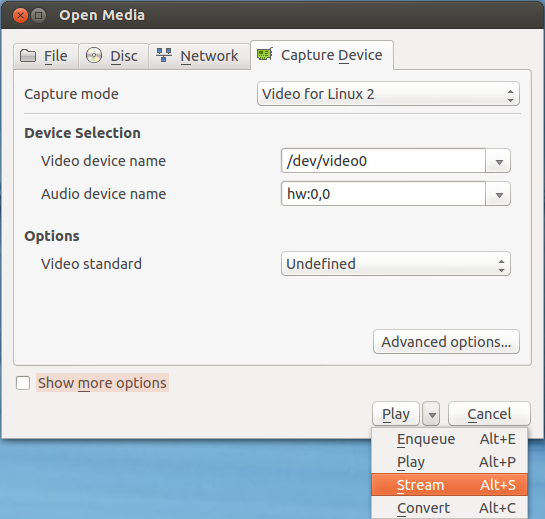Click the capture card icon on Capture Device tab
This screenshot has height=519, width=545.
click(x=265, y=54)
